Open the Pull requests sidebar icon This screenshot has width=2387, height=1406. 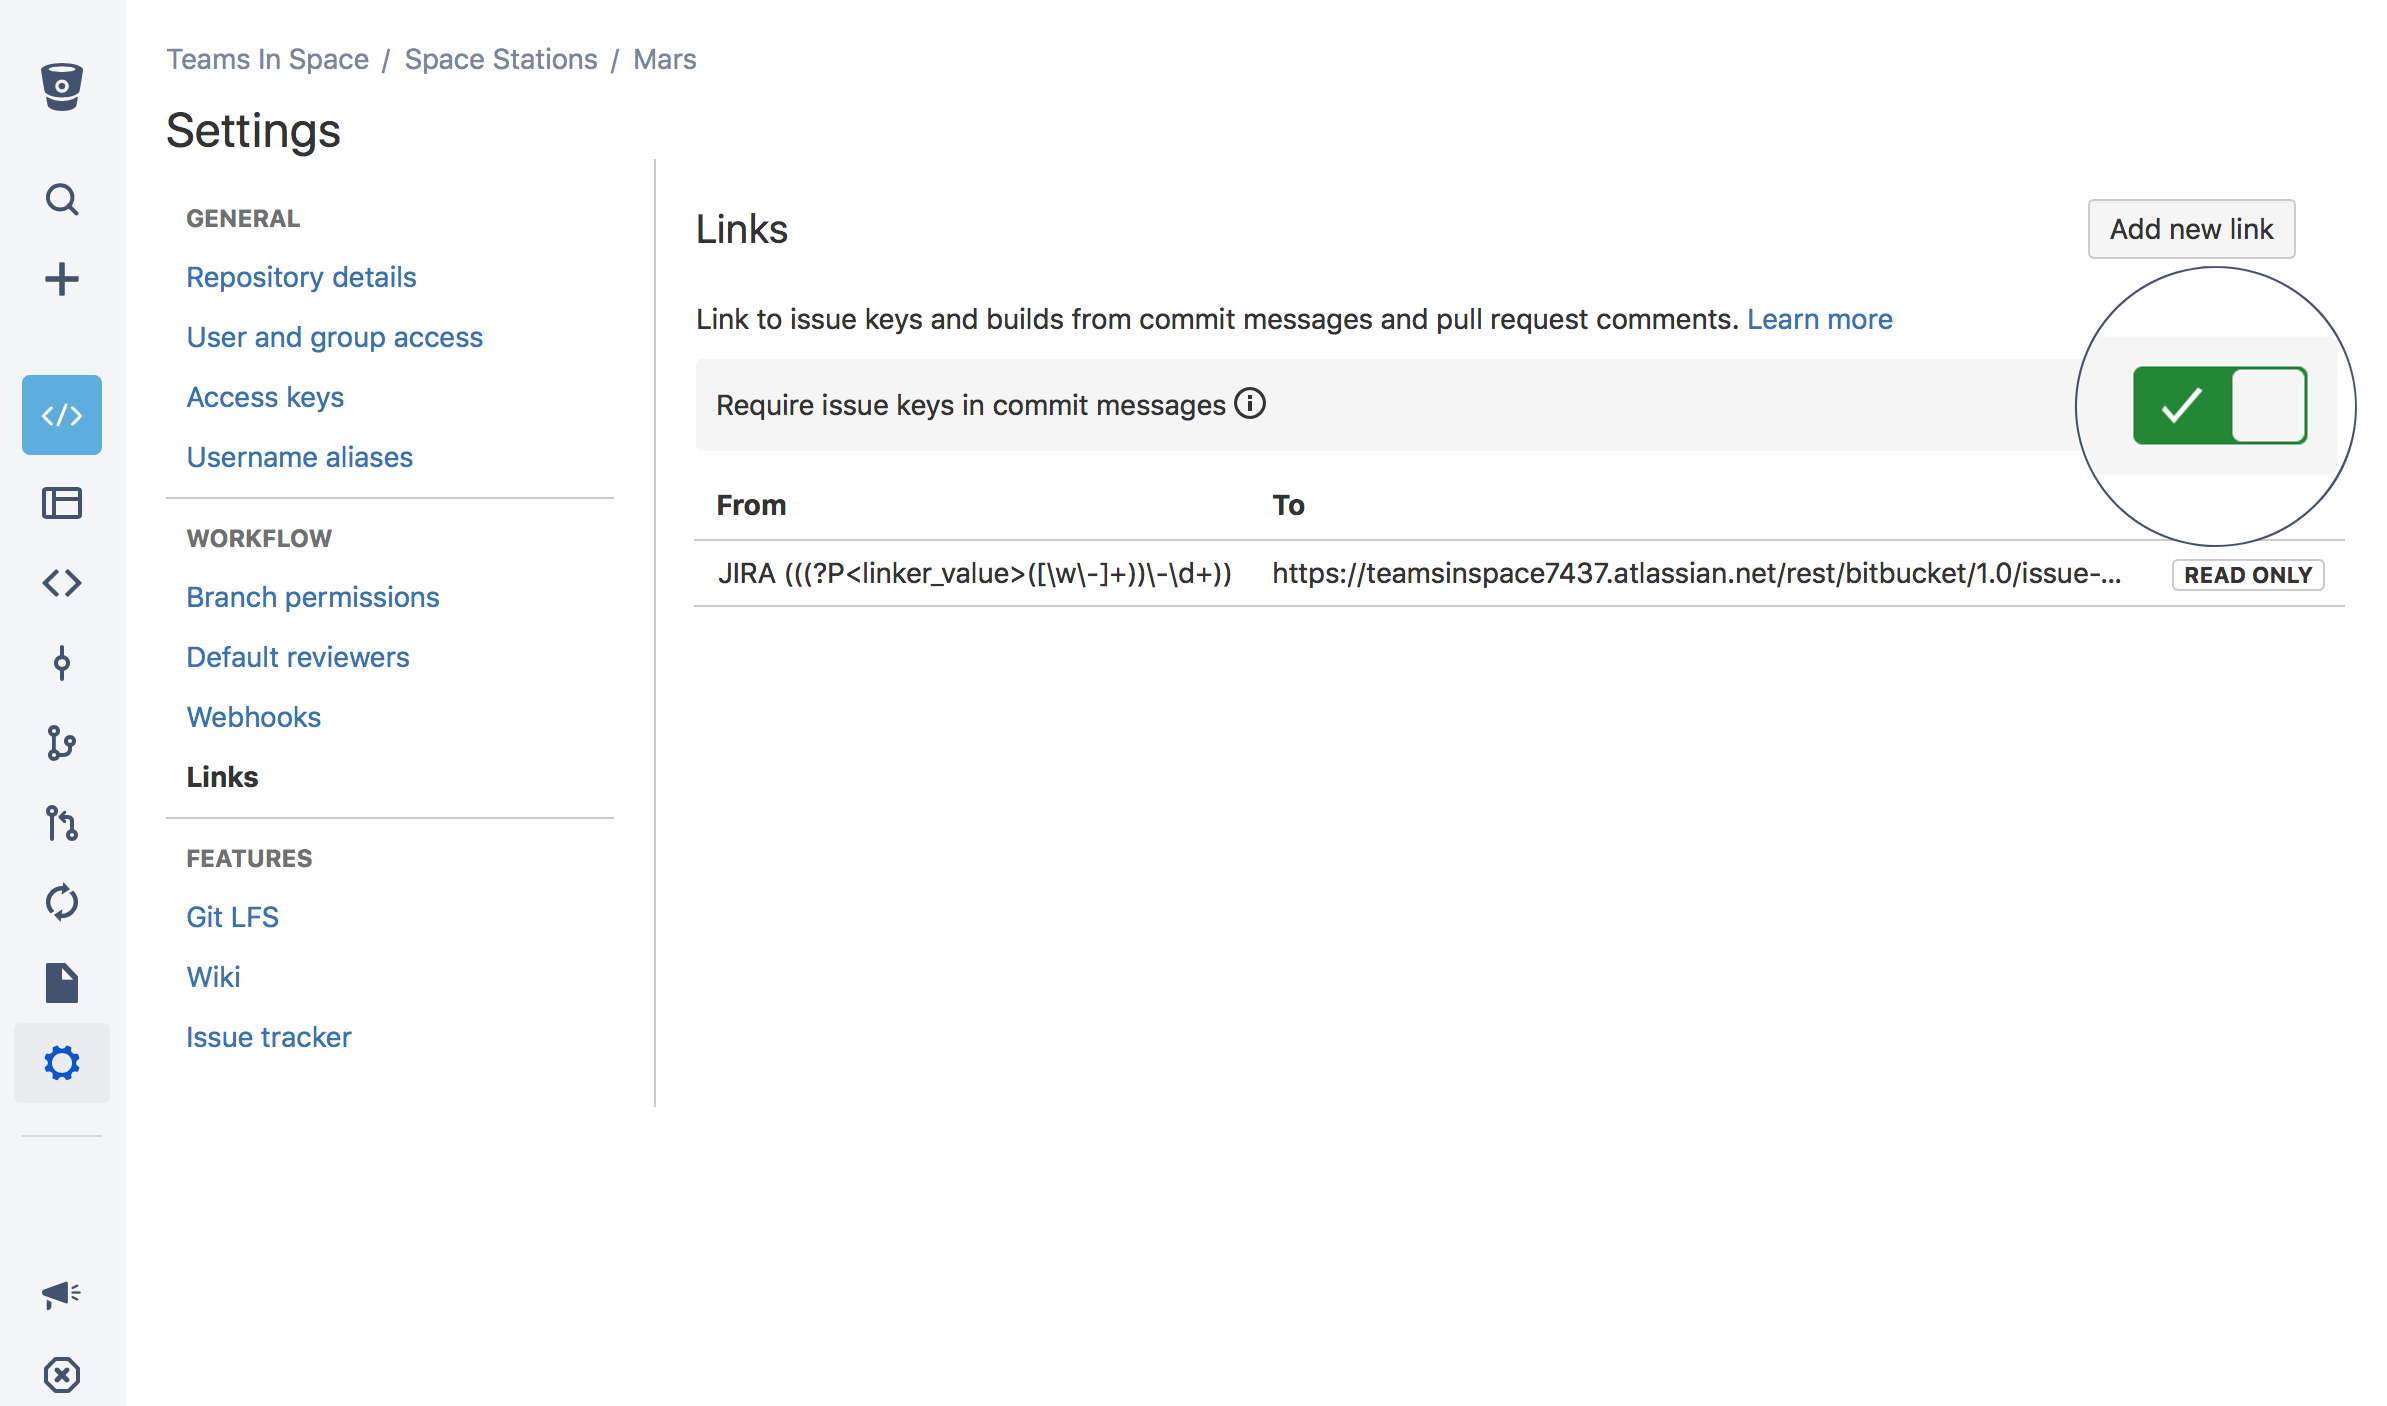point(61,823)
